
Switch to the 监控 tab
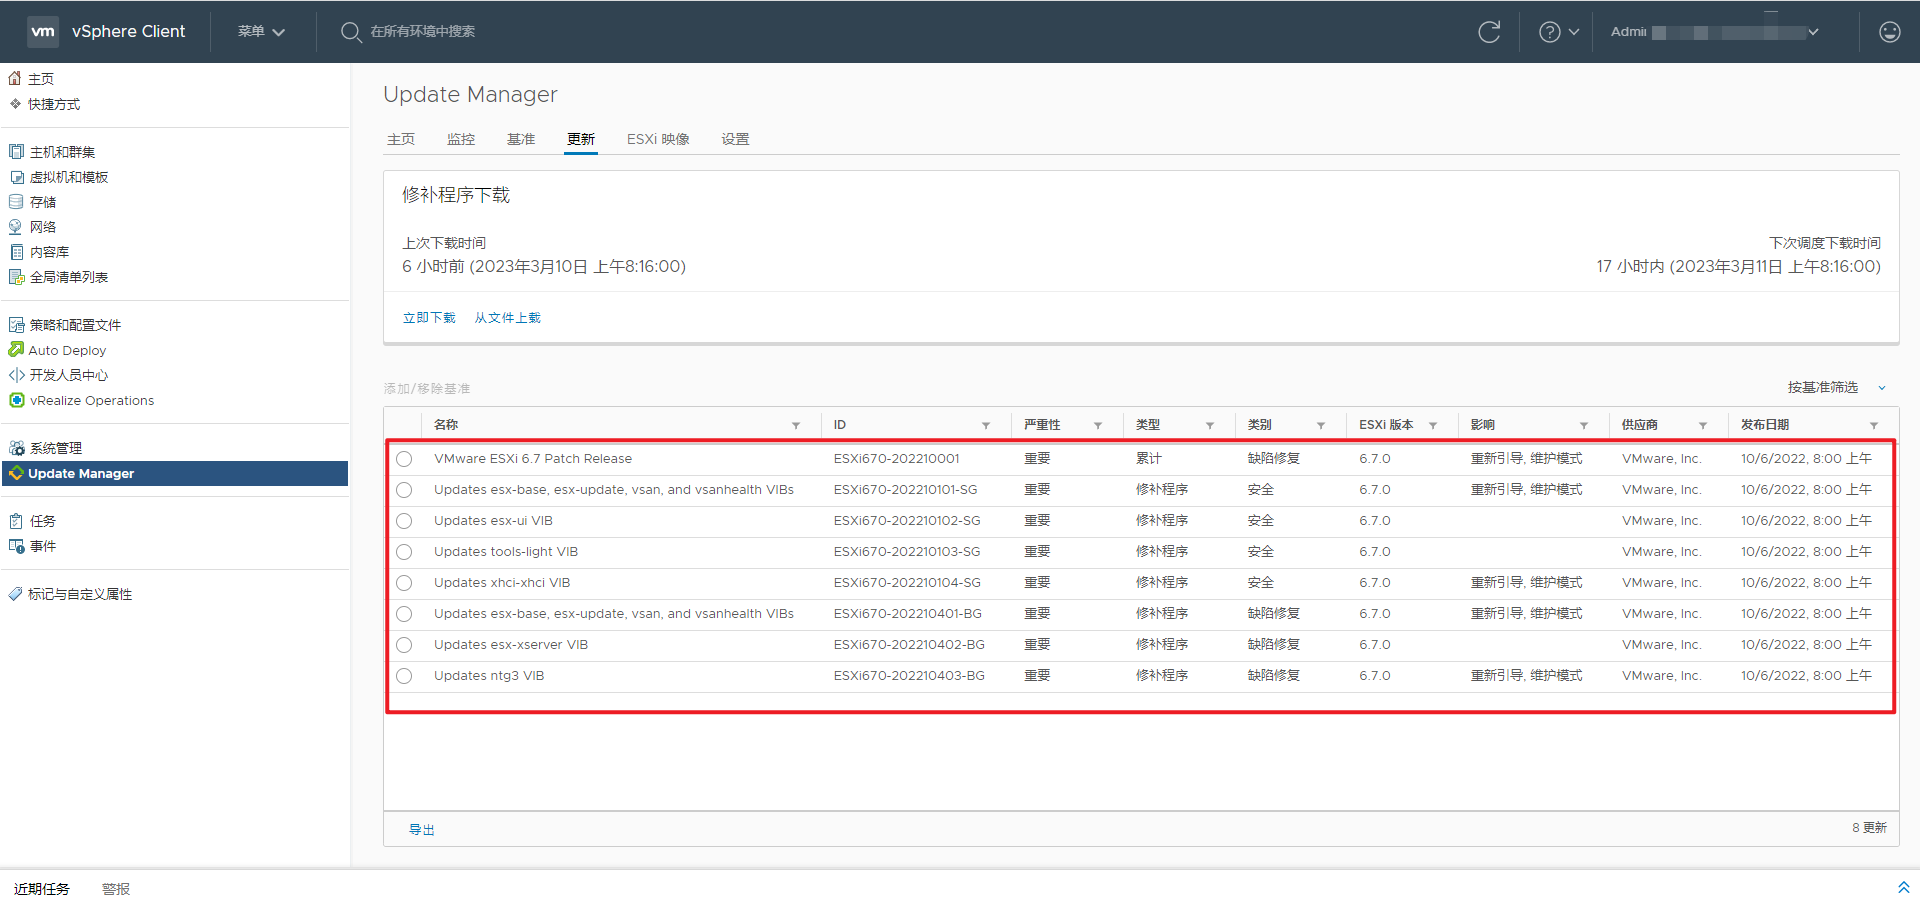[461, 139]
